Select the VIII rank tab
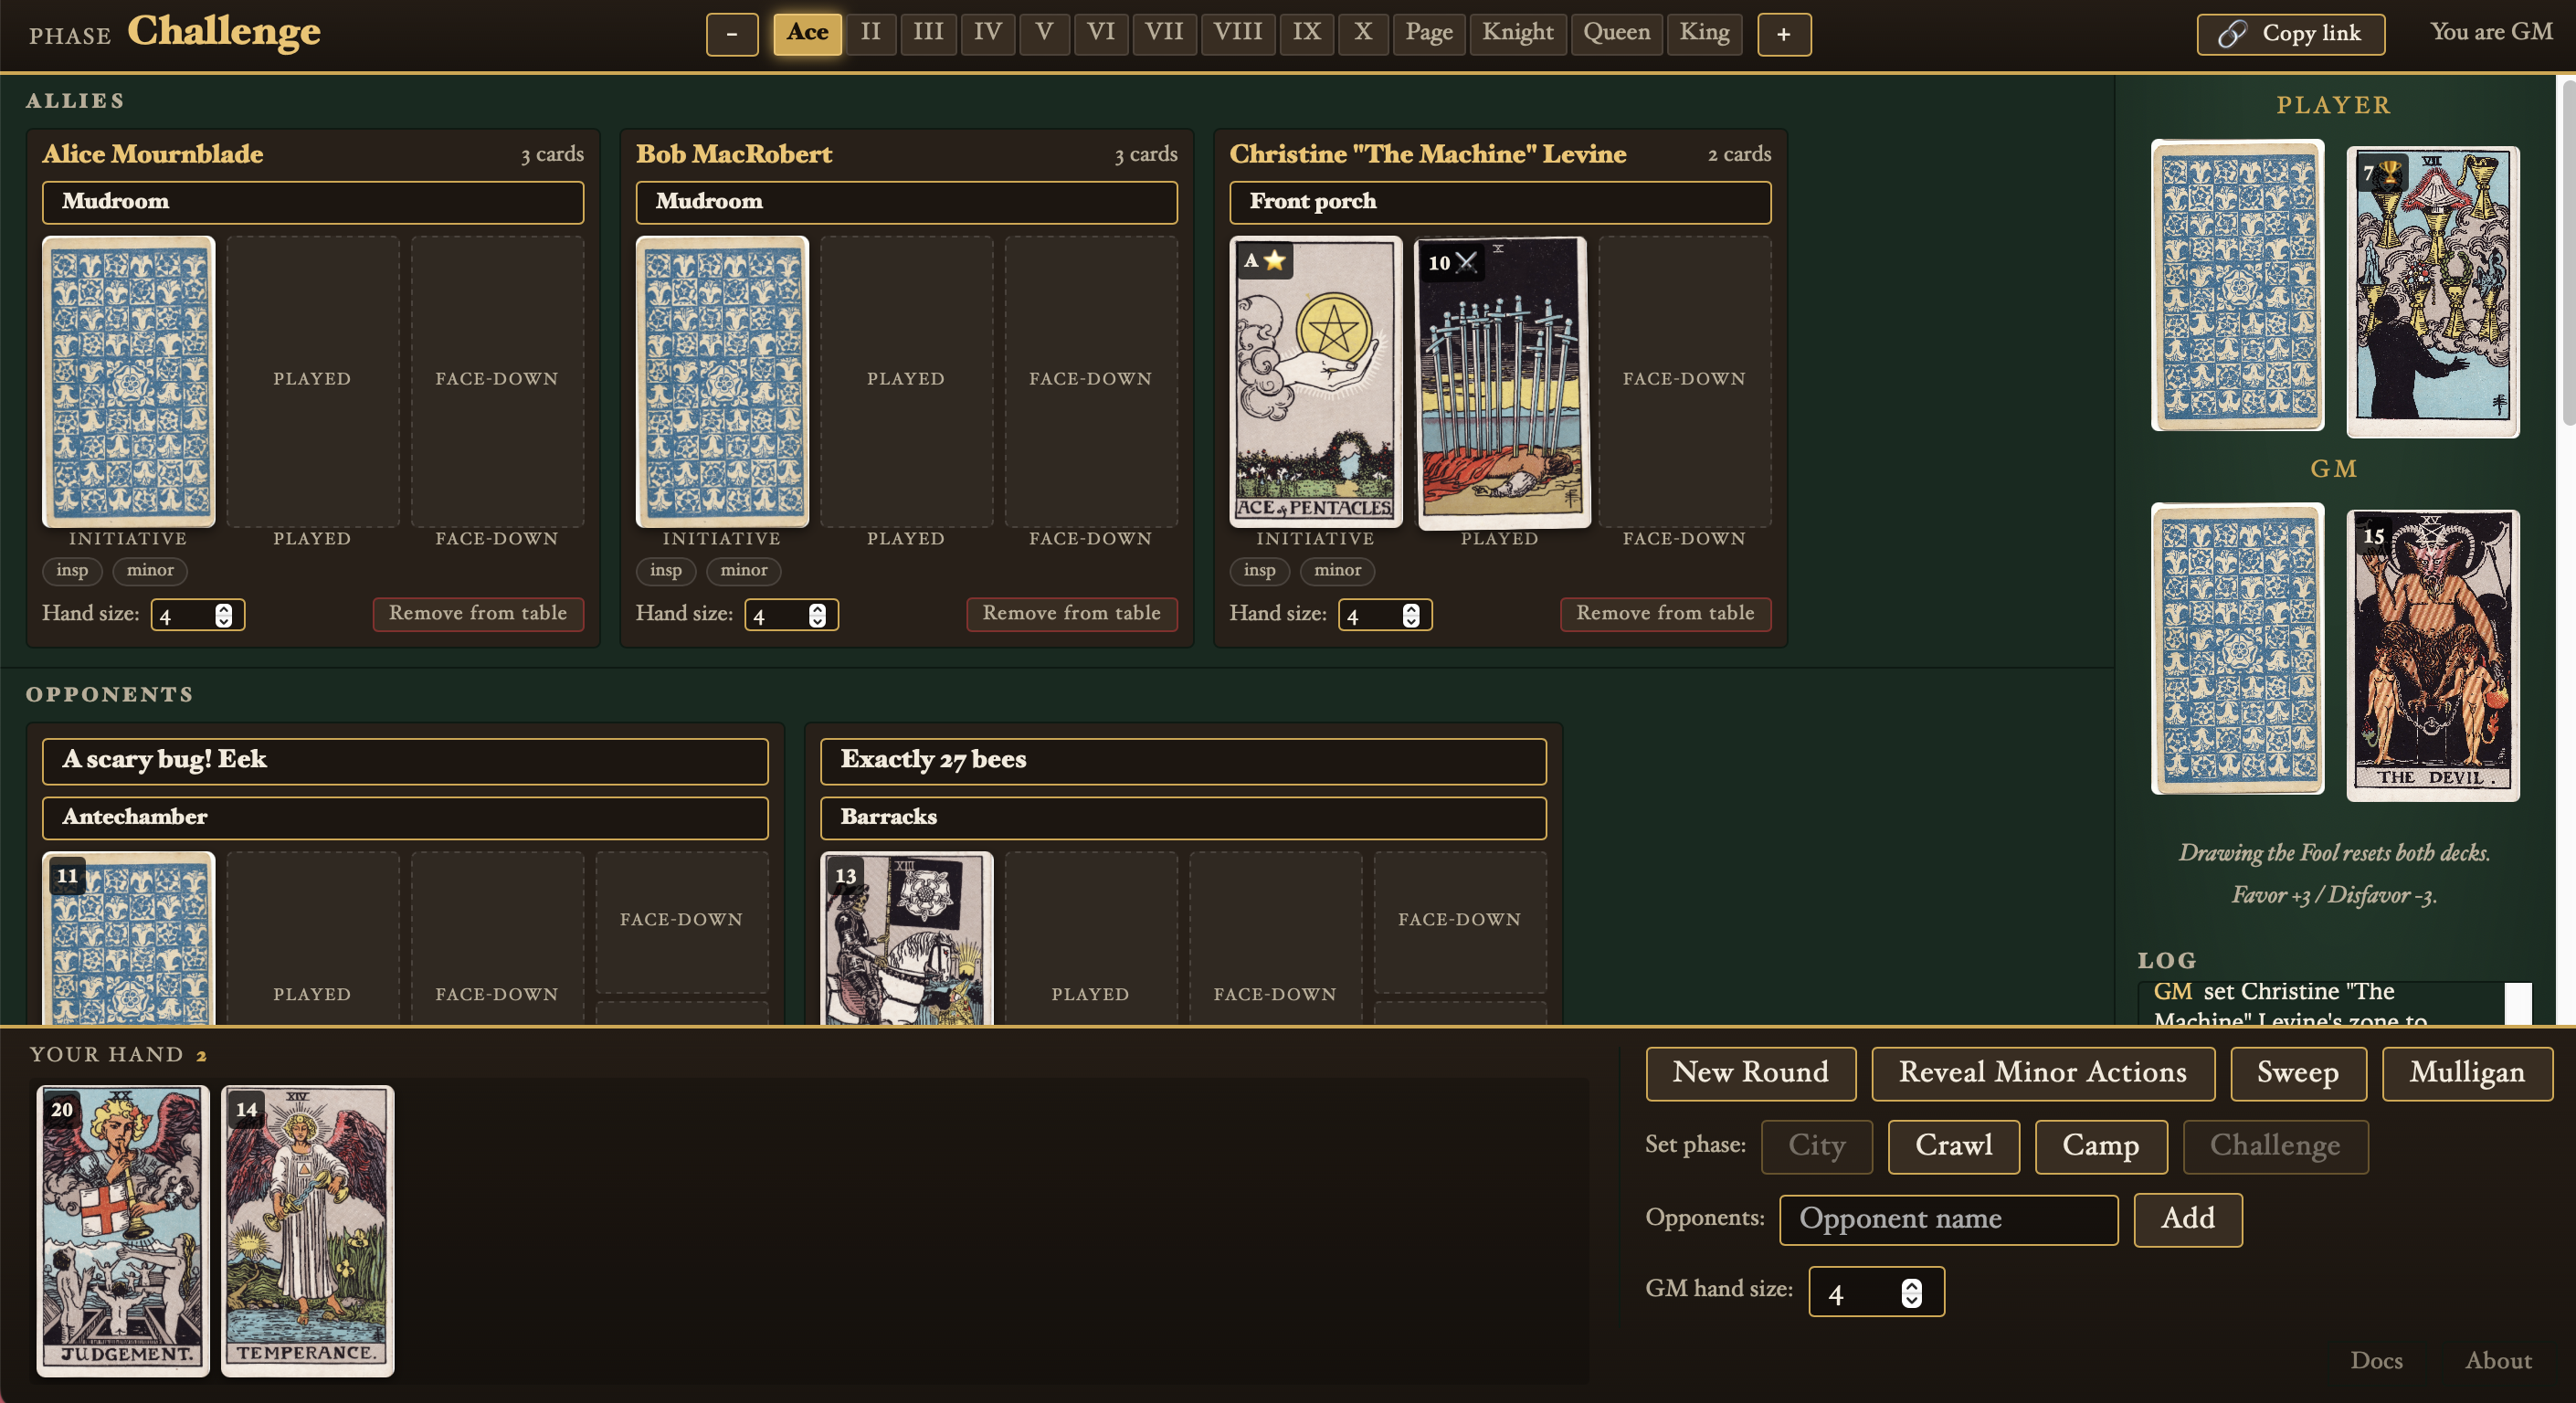The image size is (2576, 1403). 1237,32
